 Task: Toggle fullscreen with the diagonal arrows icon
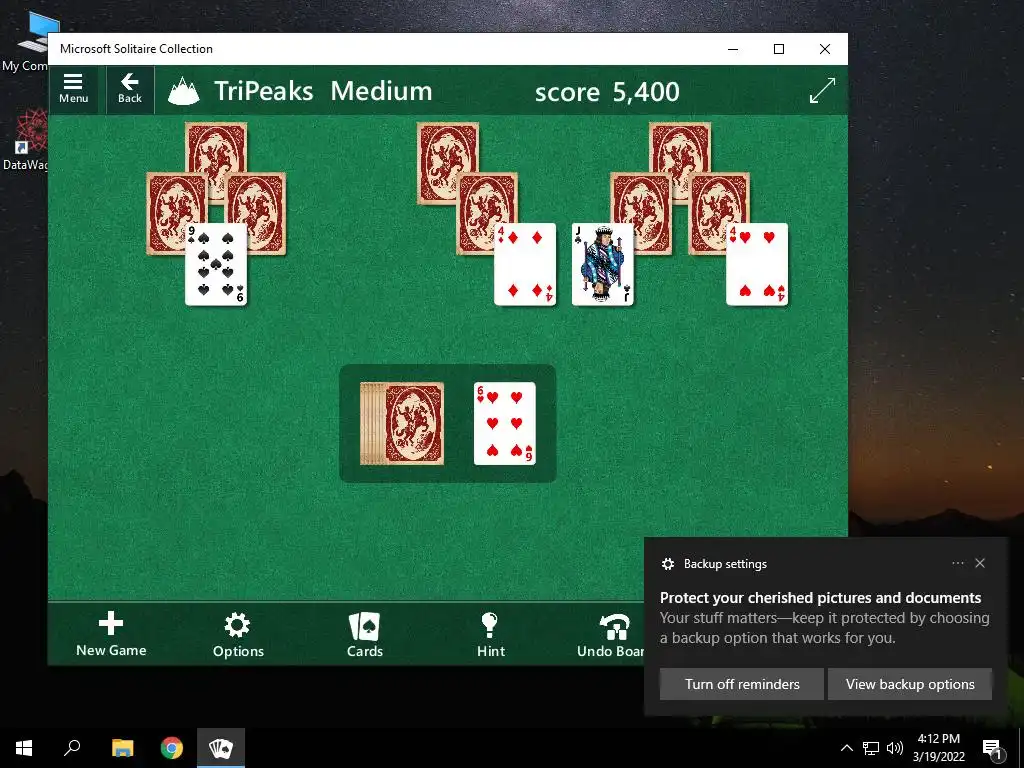(x=822, y=91)
